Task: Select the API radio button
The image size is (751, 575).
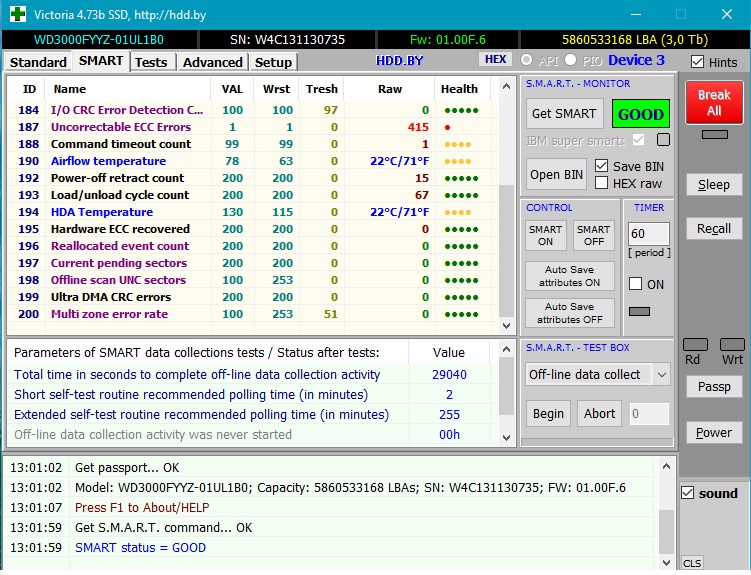Action: (x=526, y=60)
